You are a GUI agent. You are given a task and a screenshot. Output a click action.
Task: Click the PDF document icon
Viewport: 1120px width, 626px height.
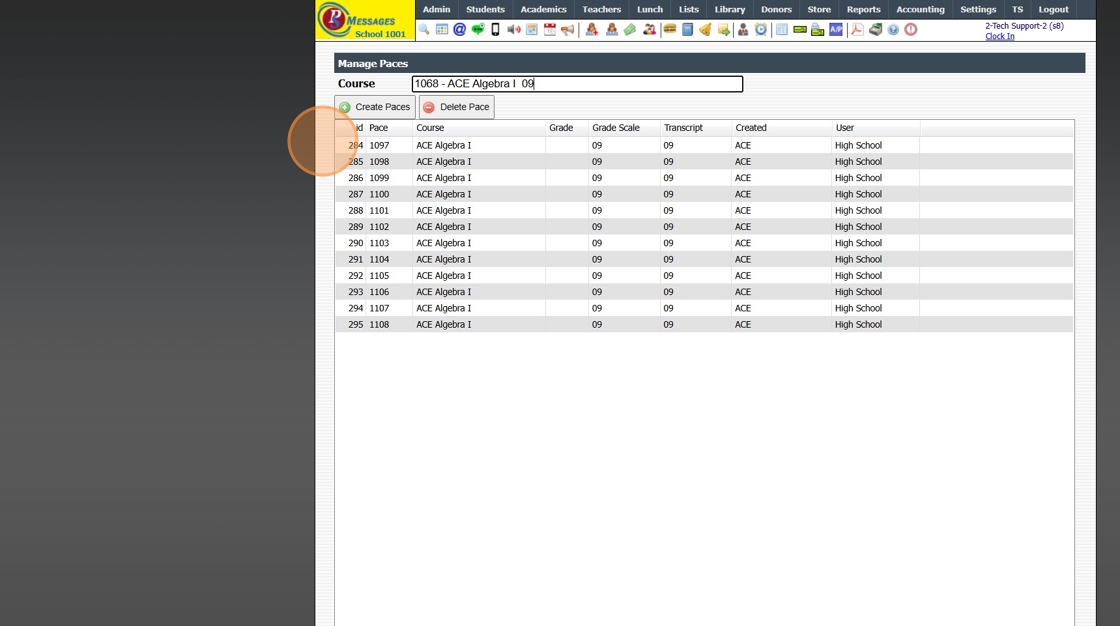coord(857,30)
